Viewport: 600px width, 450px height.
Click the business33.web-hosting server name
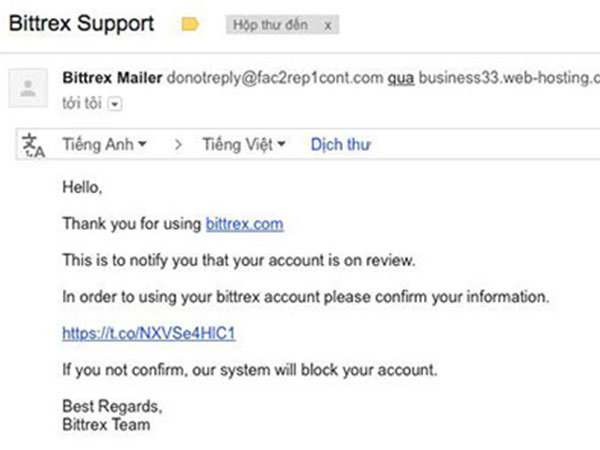pos(509,78)
